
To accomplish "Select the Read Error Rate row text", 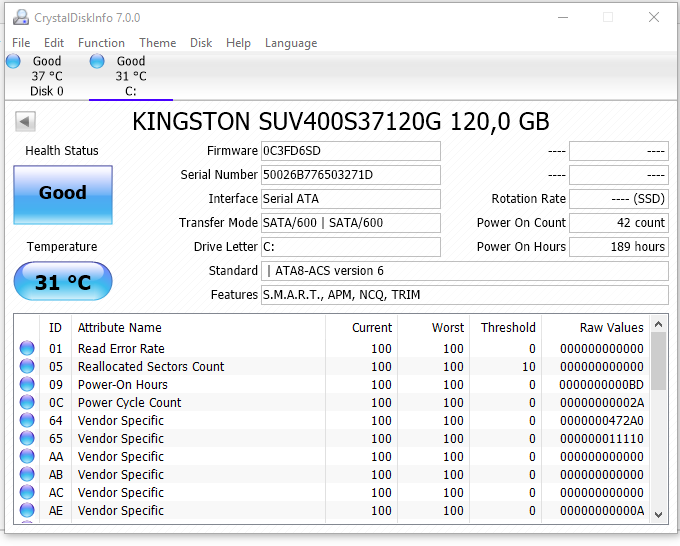I will coord(121,349).
